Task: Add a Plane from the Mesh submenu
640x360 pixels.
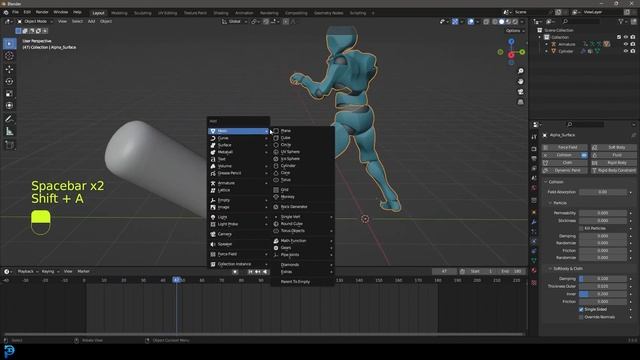Action: [x=302, y=131]
